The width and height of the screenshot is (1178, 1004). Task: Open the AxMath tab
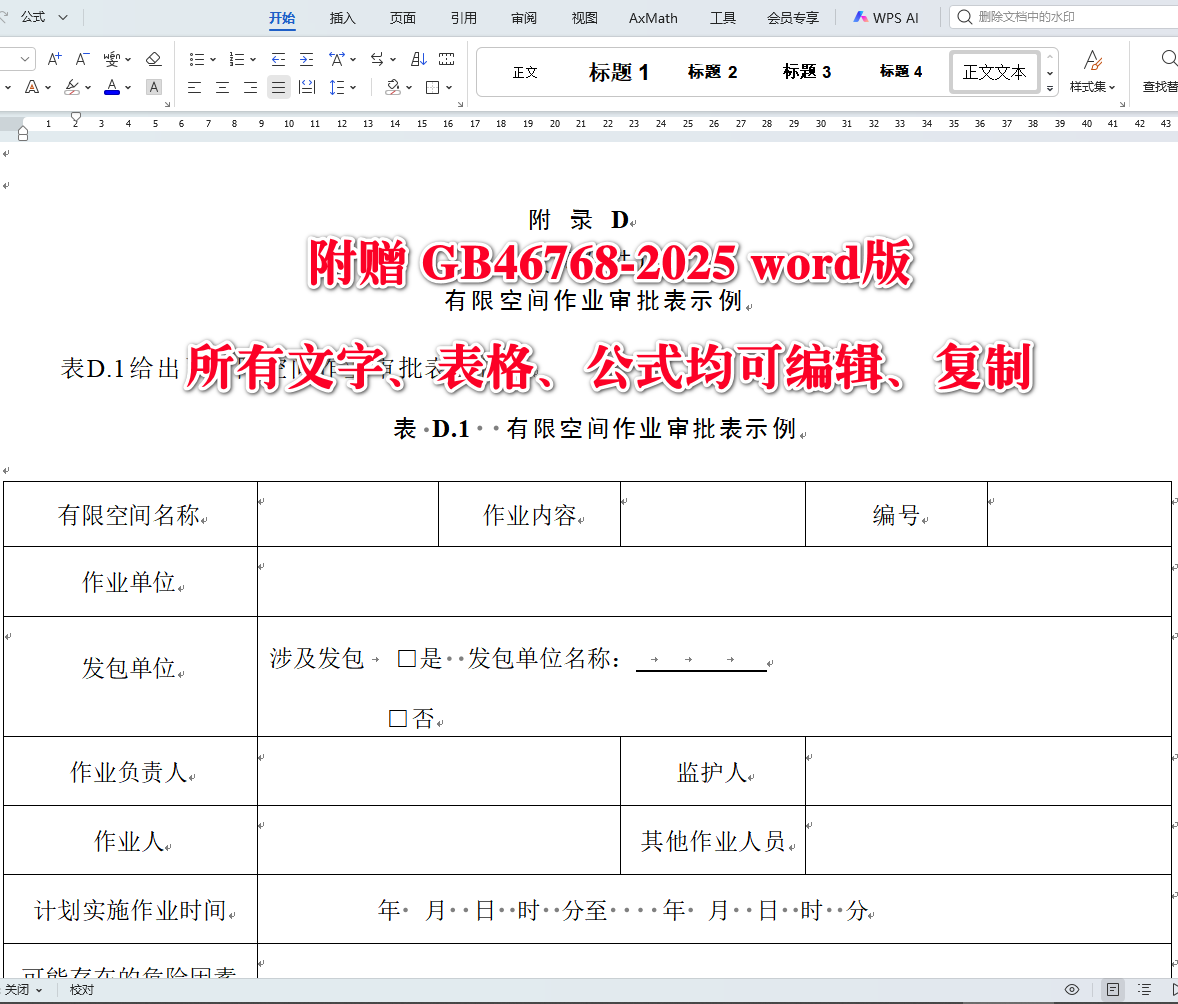click(652, 17)
